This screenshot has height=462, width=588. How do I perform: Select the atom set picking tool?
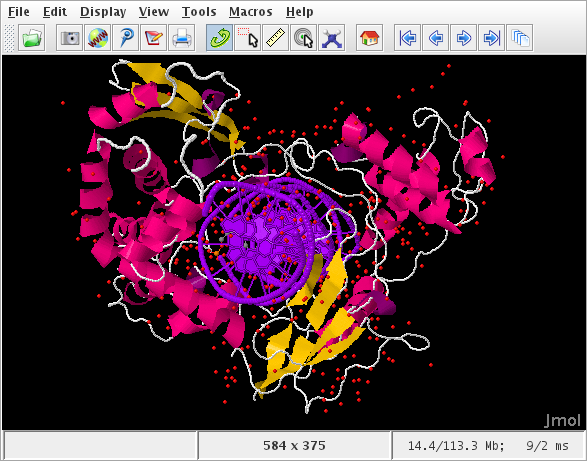click(248, 38)
